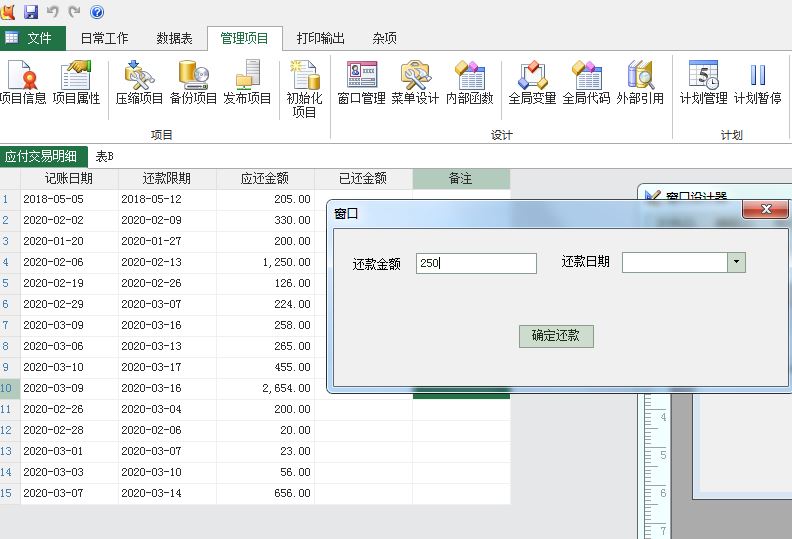Screen dimensions: 792x539
Task: Select the 应付交易明细 table tab
Action: coord(43,156)
